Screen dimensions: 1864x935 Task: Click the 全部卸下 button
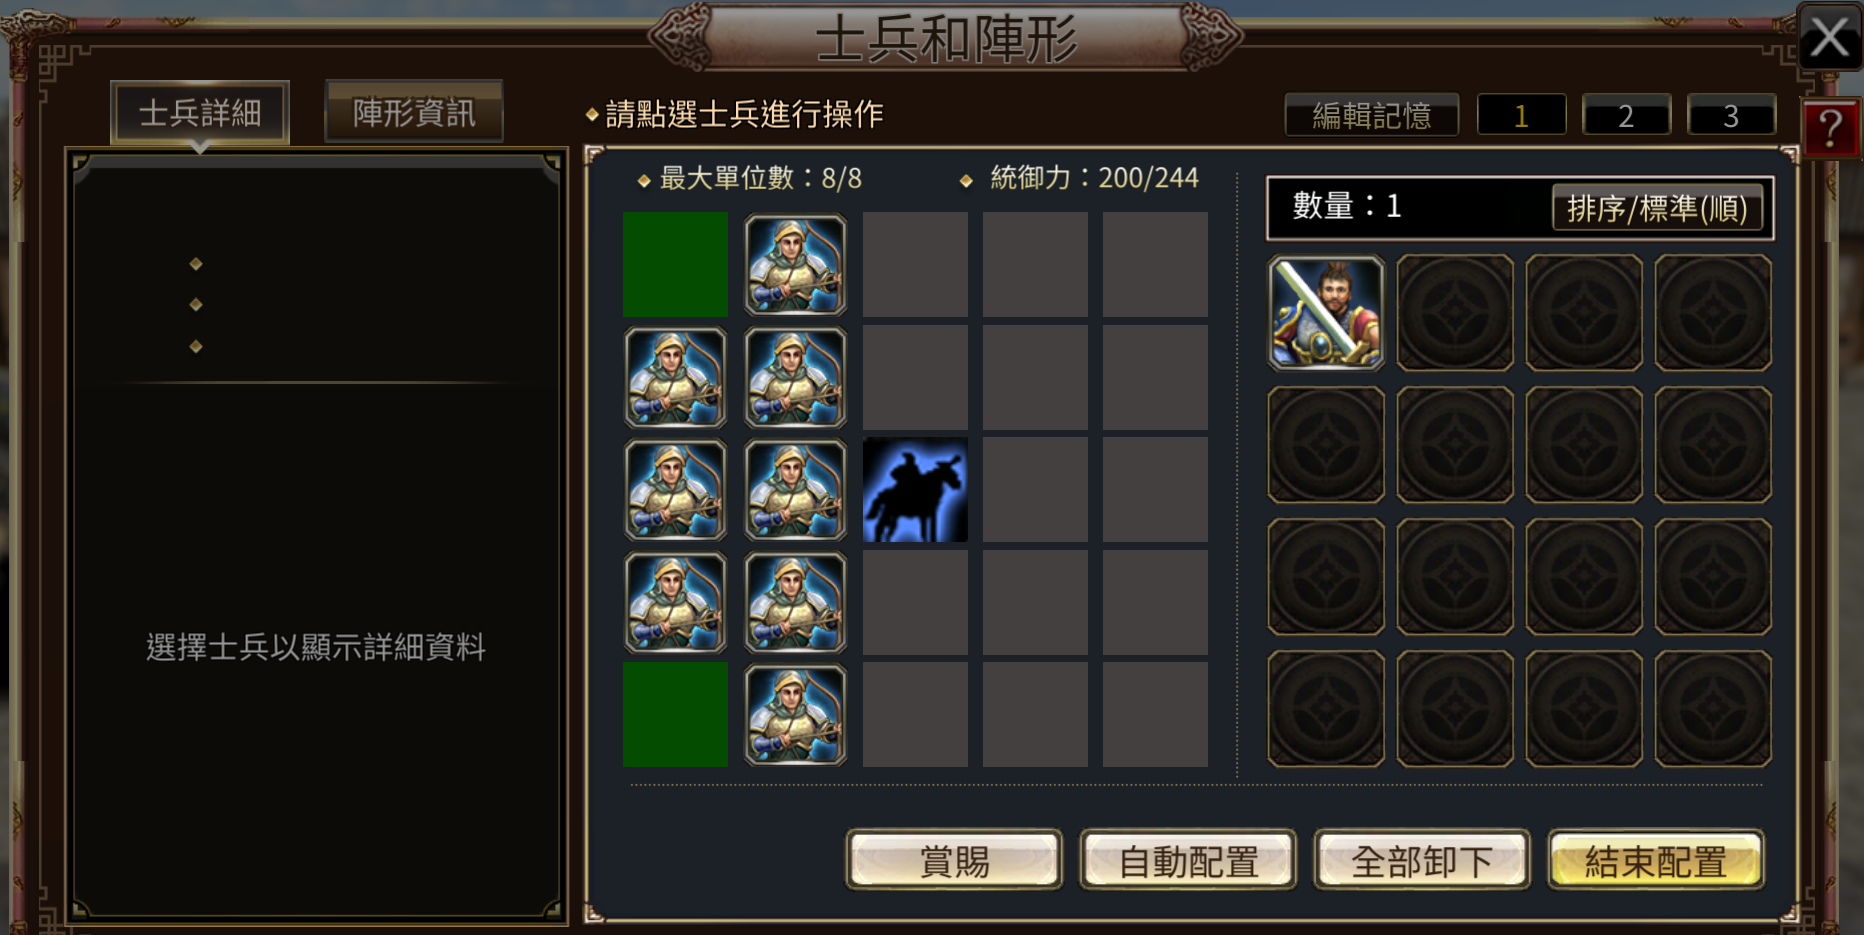click(x=1421, y=860)
